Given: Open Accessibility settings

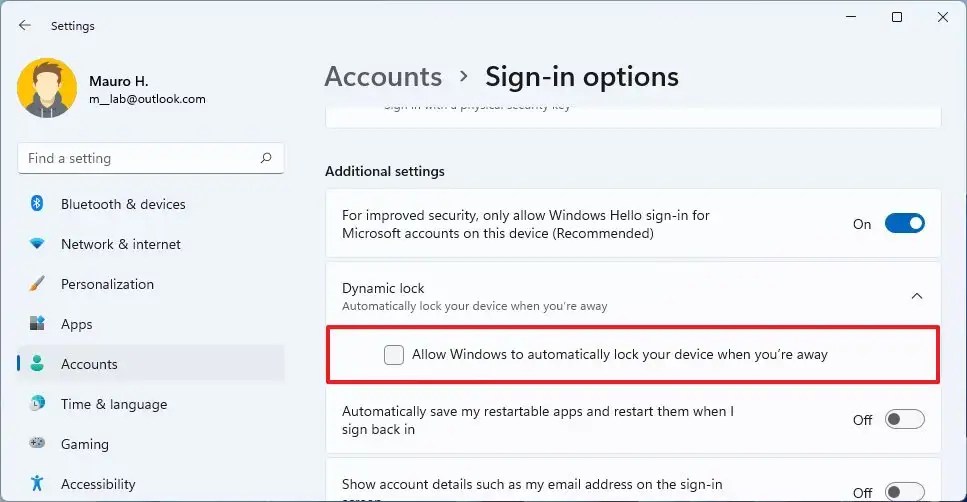Looking at the screenshot, I should [x=151, y=484].
